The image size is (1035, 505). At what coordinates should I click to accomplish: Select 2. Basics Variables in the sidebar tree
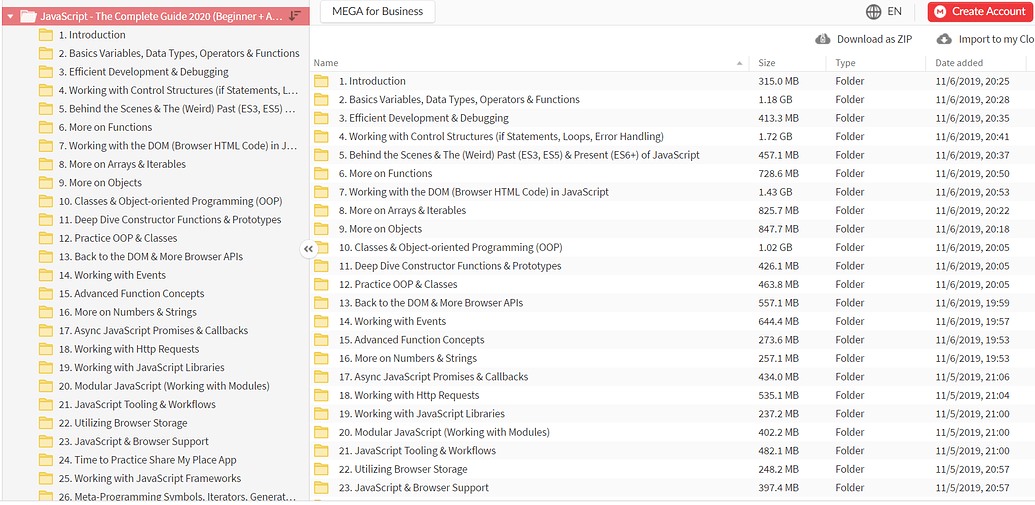[x=179, y=53]
